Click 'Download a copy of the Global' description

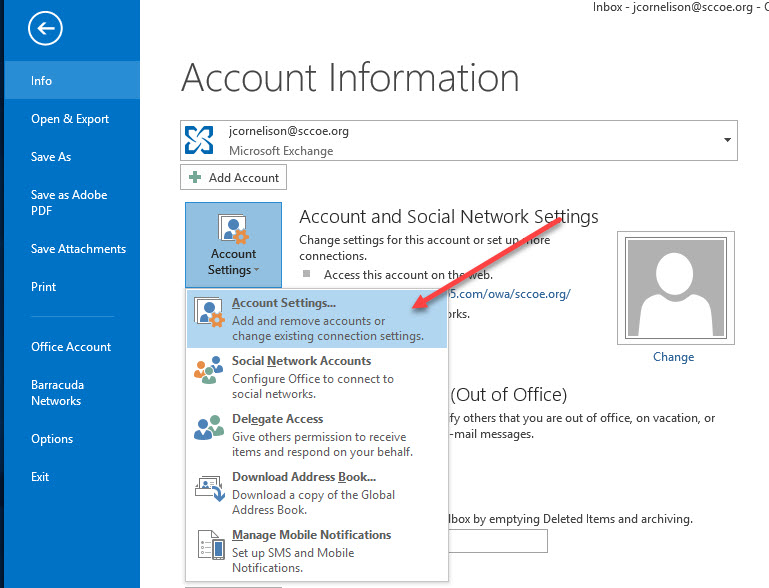(313, 494)
